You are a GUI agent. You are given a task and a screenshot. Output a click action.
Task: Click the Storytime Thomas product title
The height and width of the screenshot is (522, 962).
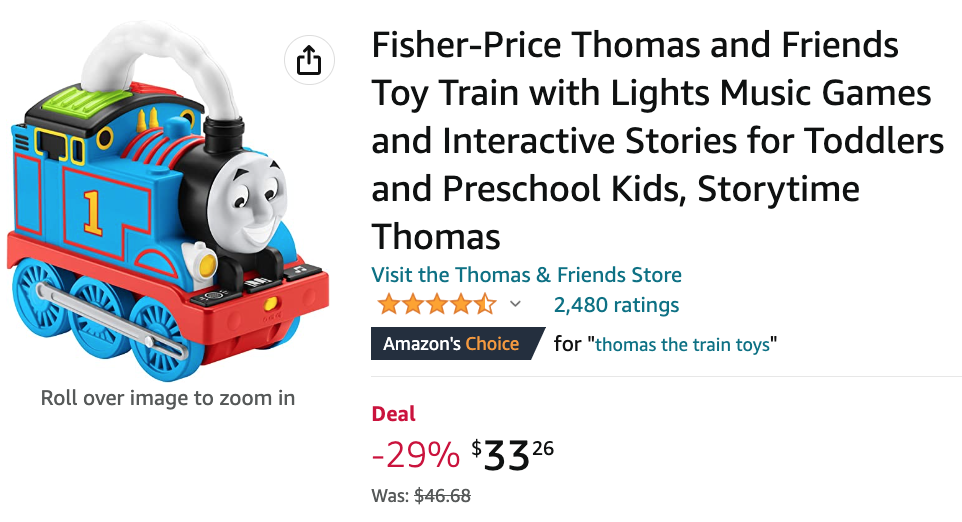tap(657, 141)
